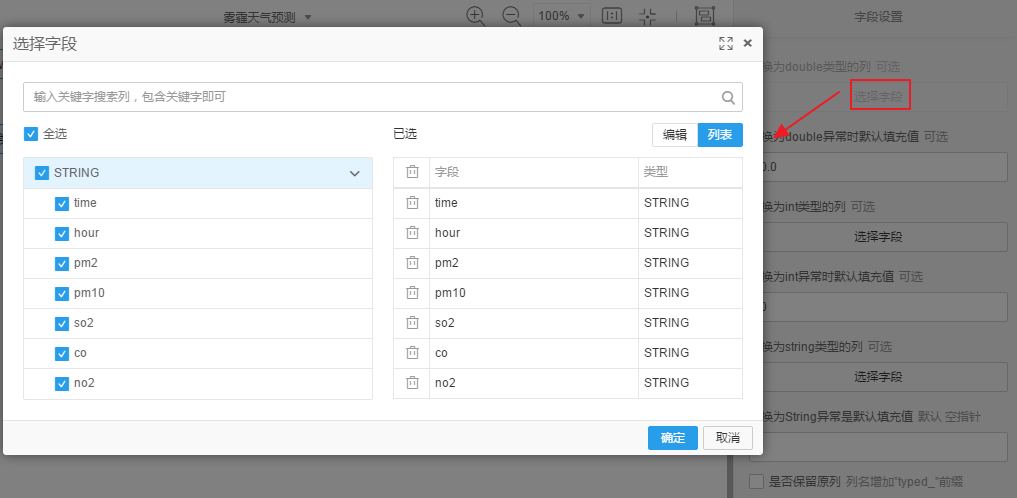The image size is (1017, 498).
Task: Uncheck the STRING group checkbox
Action: [42, 173]
